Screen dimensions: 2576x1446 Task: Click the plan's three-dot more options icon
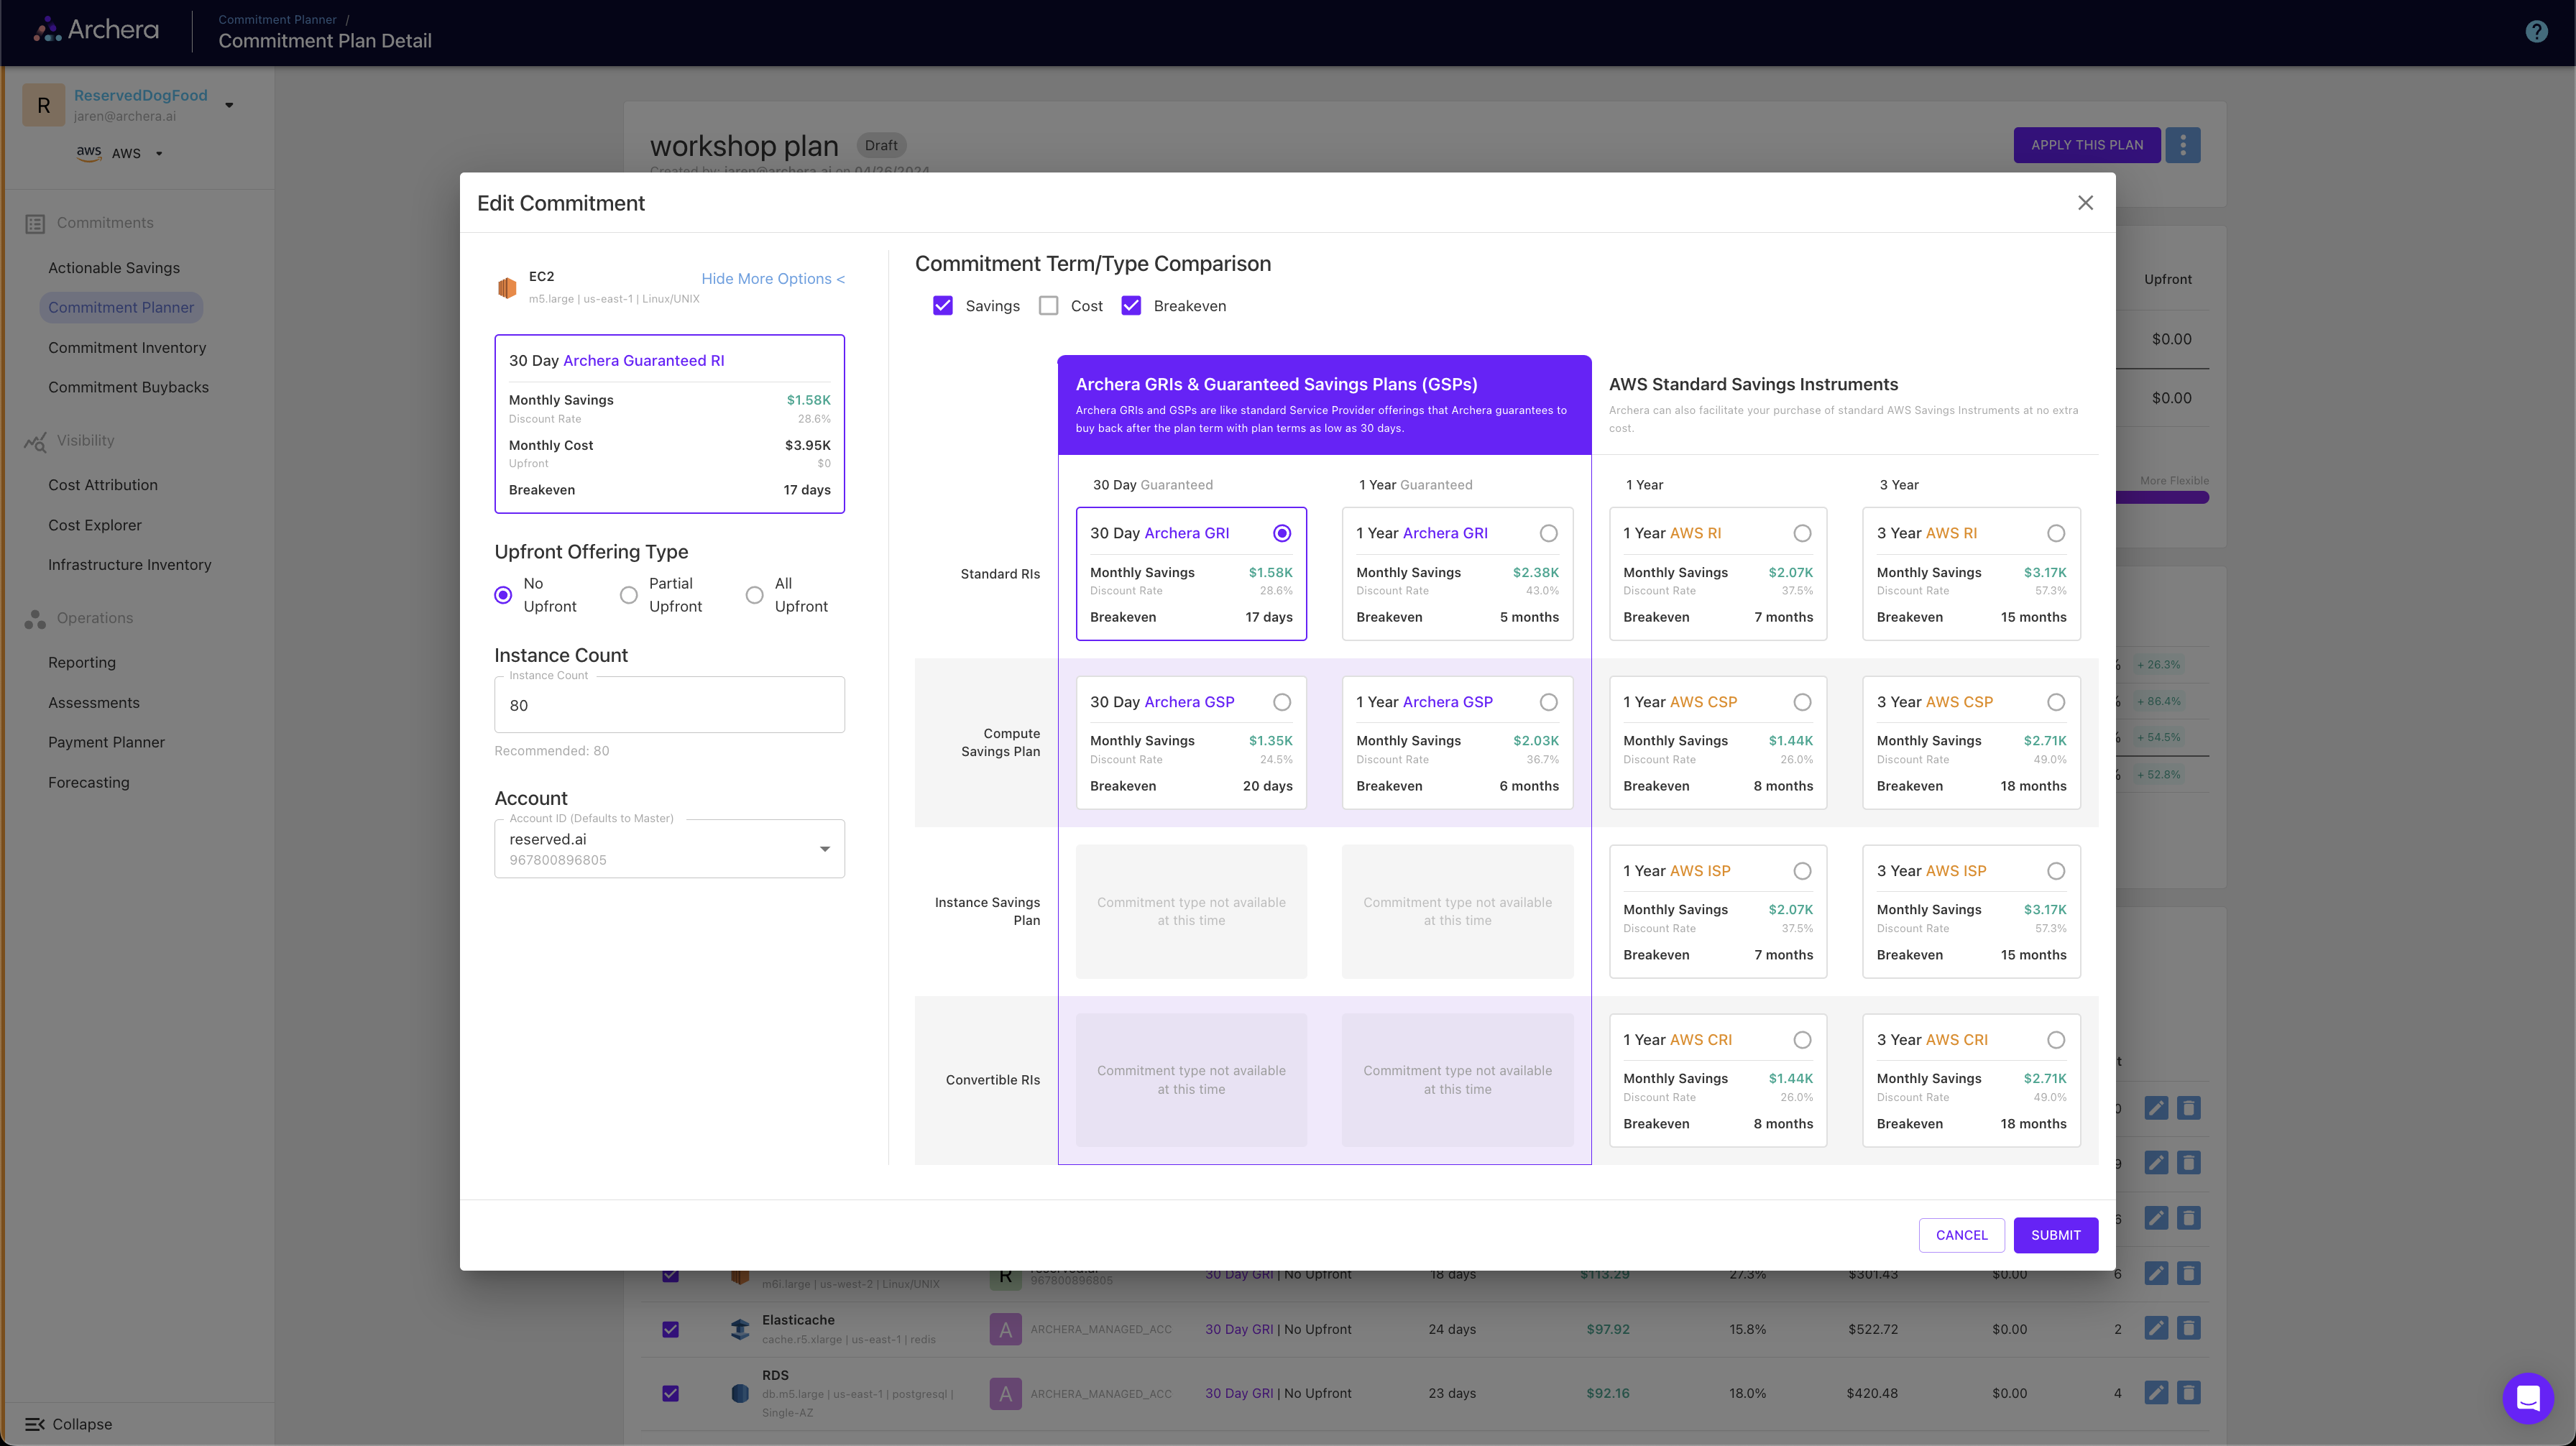(x=2182, y=145)
